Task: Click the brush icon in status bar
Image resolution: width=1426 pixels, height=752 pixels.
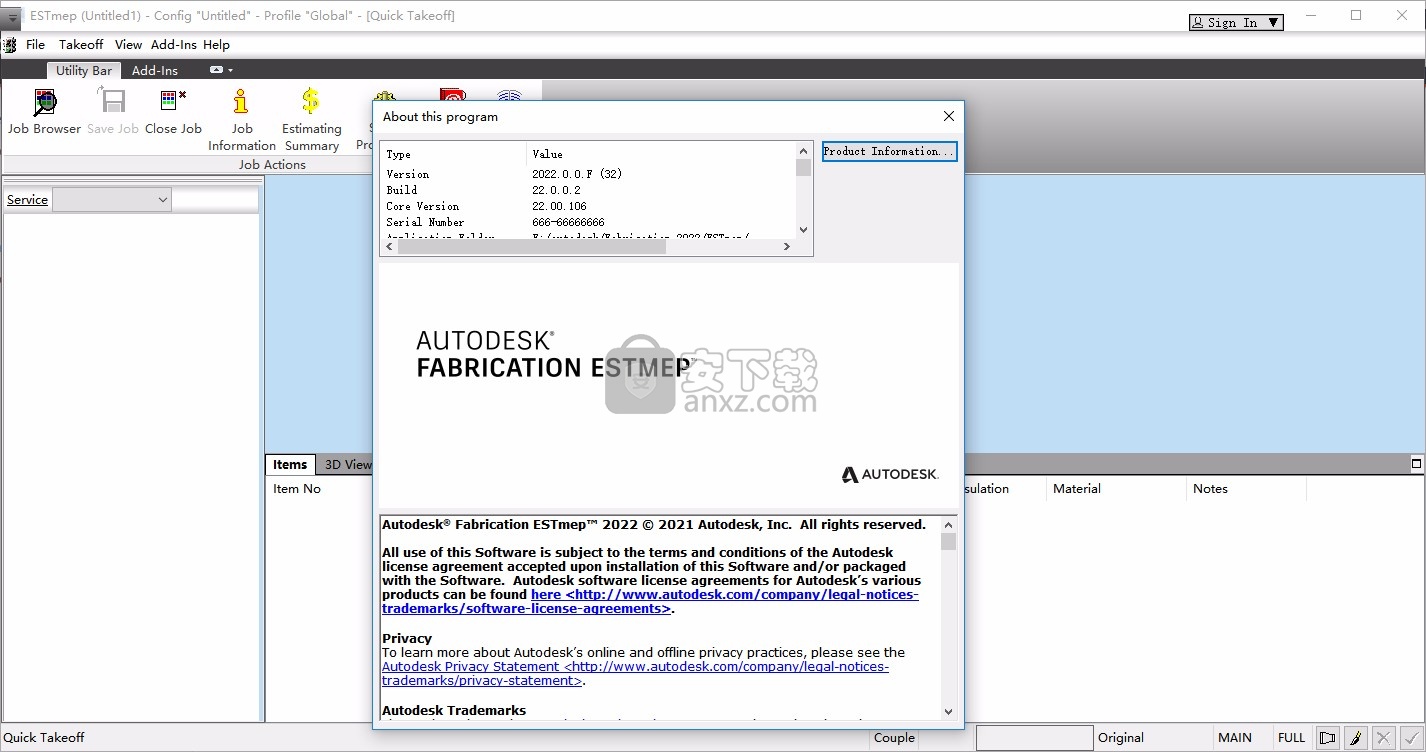Action: pos(1356,738)
